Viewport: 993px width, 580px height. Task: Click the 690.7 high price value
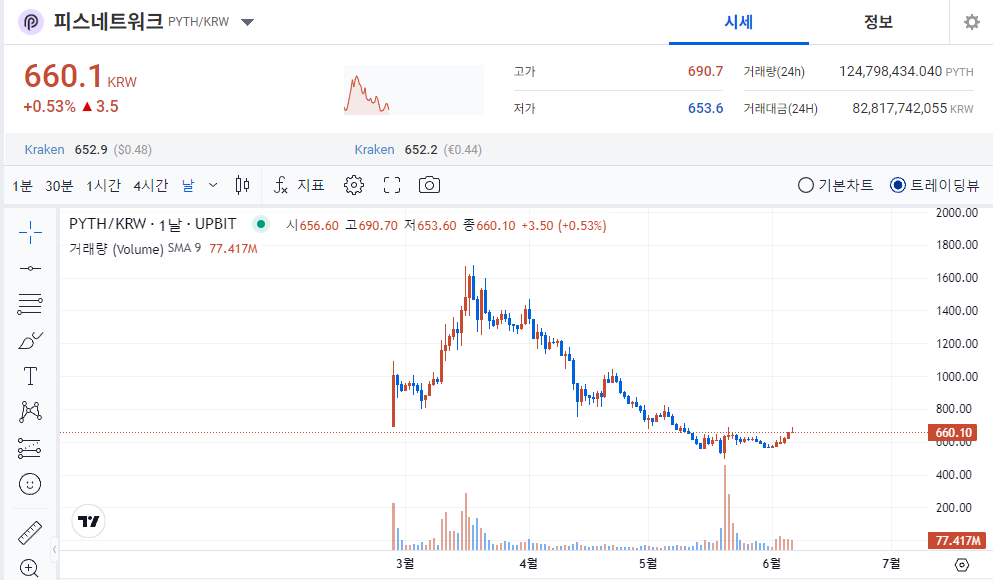705,71
